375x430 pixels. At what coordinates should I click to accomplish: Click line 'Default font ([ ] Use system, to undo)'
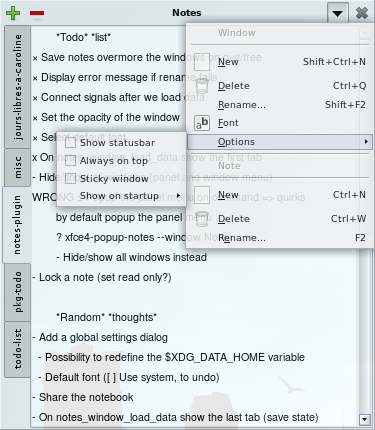point(129,378)
